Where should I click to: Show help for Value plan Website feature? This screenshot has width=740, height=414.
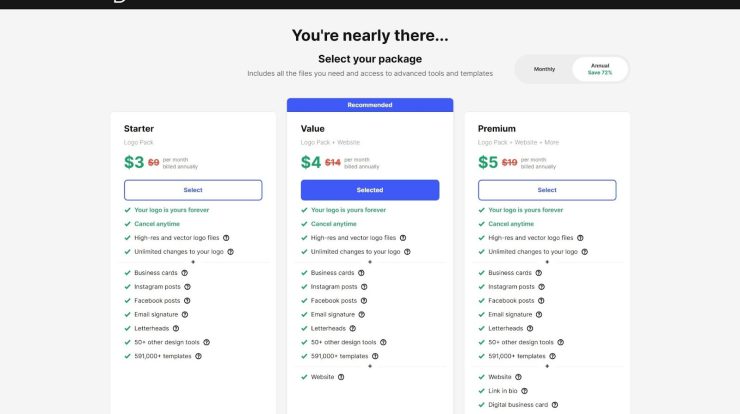coord(341,377)
